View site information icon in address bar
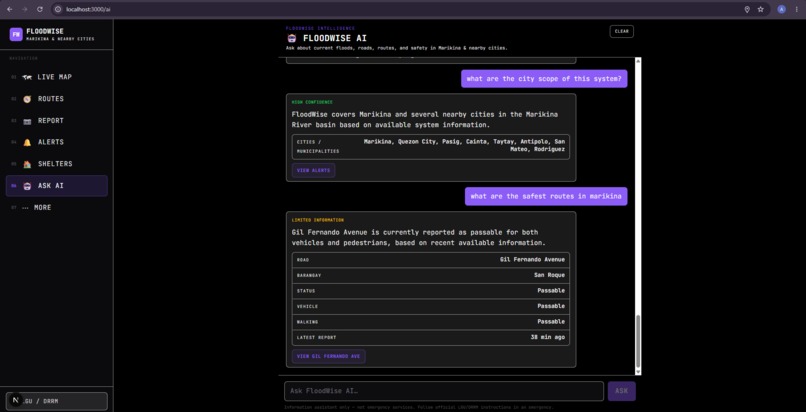Image resolution: width=806 pixels, height=412 pixels. pyautogui.click(x=58, y=9)
